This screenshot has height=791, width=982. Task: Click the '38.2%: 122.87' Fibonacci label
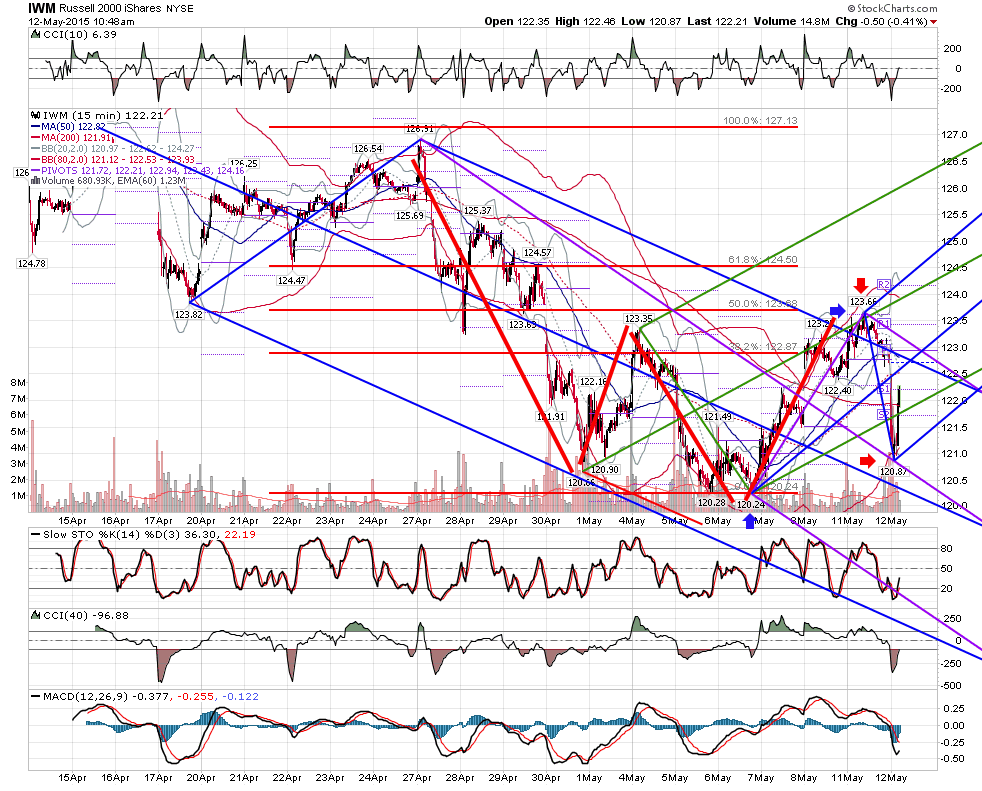(763, 346)
